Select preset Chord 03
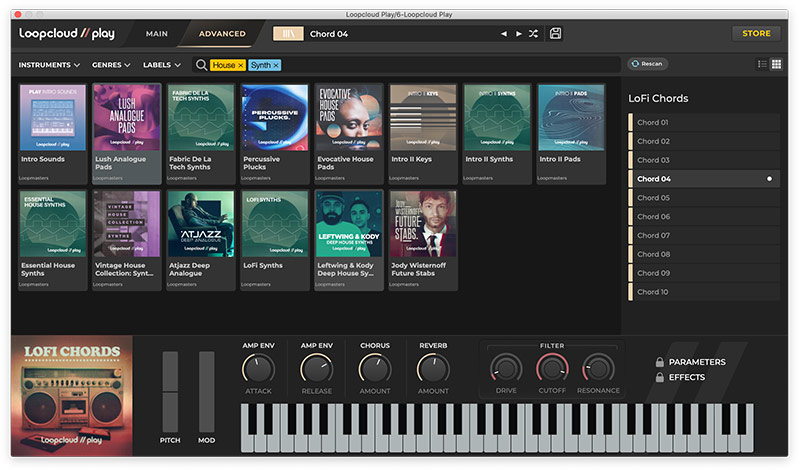800x470 pixels. tap(704, 160)
